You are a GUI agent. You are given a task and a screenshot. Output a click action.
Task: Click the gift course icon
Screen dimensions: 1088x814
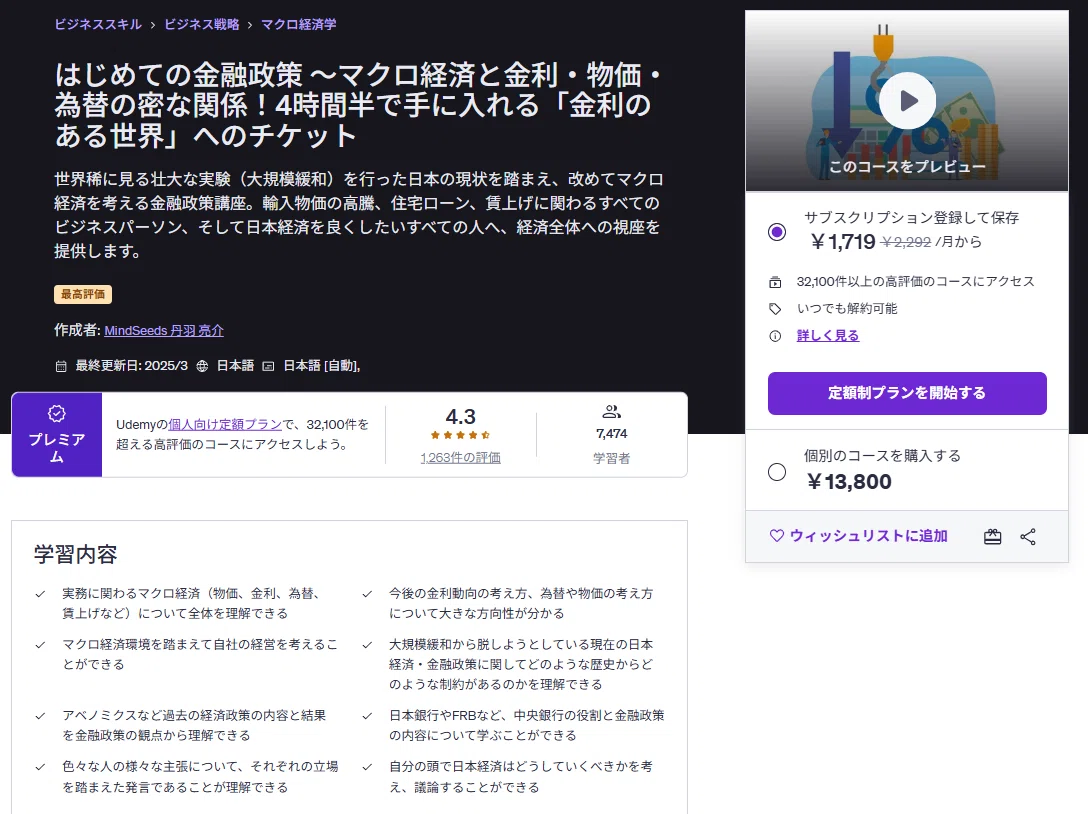click(x=992, y=536)
